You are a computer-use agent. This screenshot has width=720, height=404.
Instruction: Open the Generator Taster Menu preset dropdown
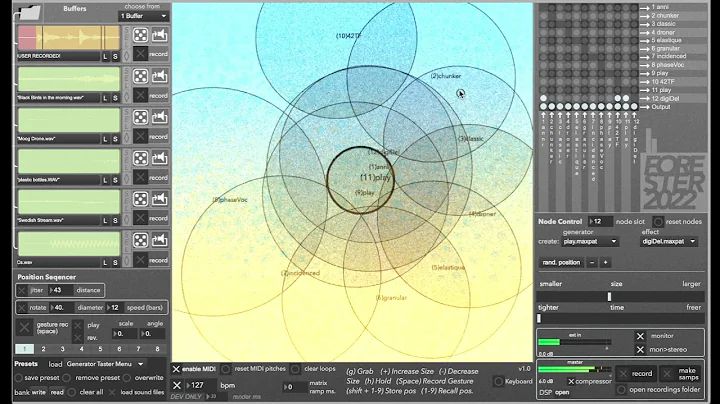[105, 364]
